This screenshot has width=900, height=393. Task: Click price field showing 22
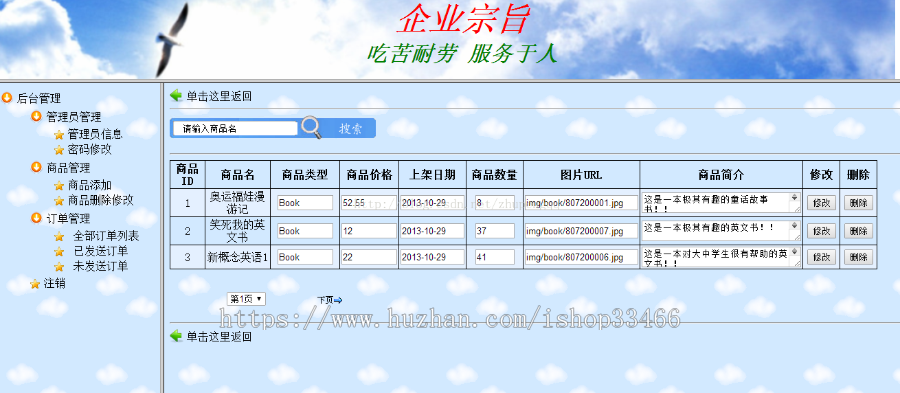coord(368,257)
